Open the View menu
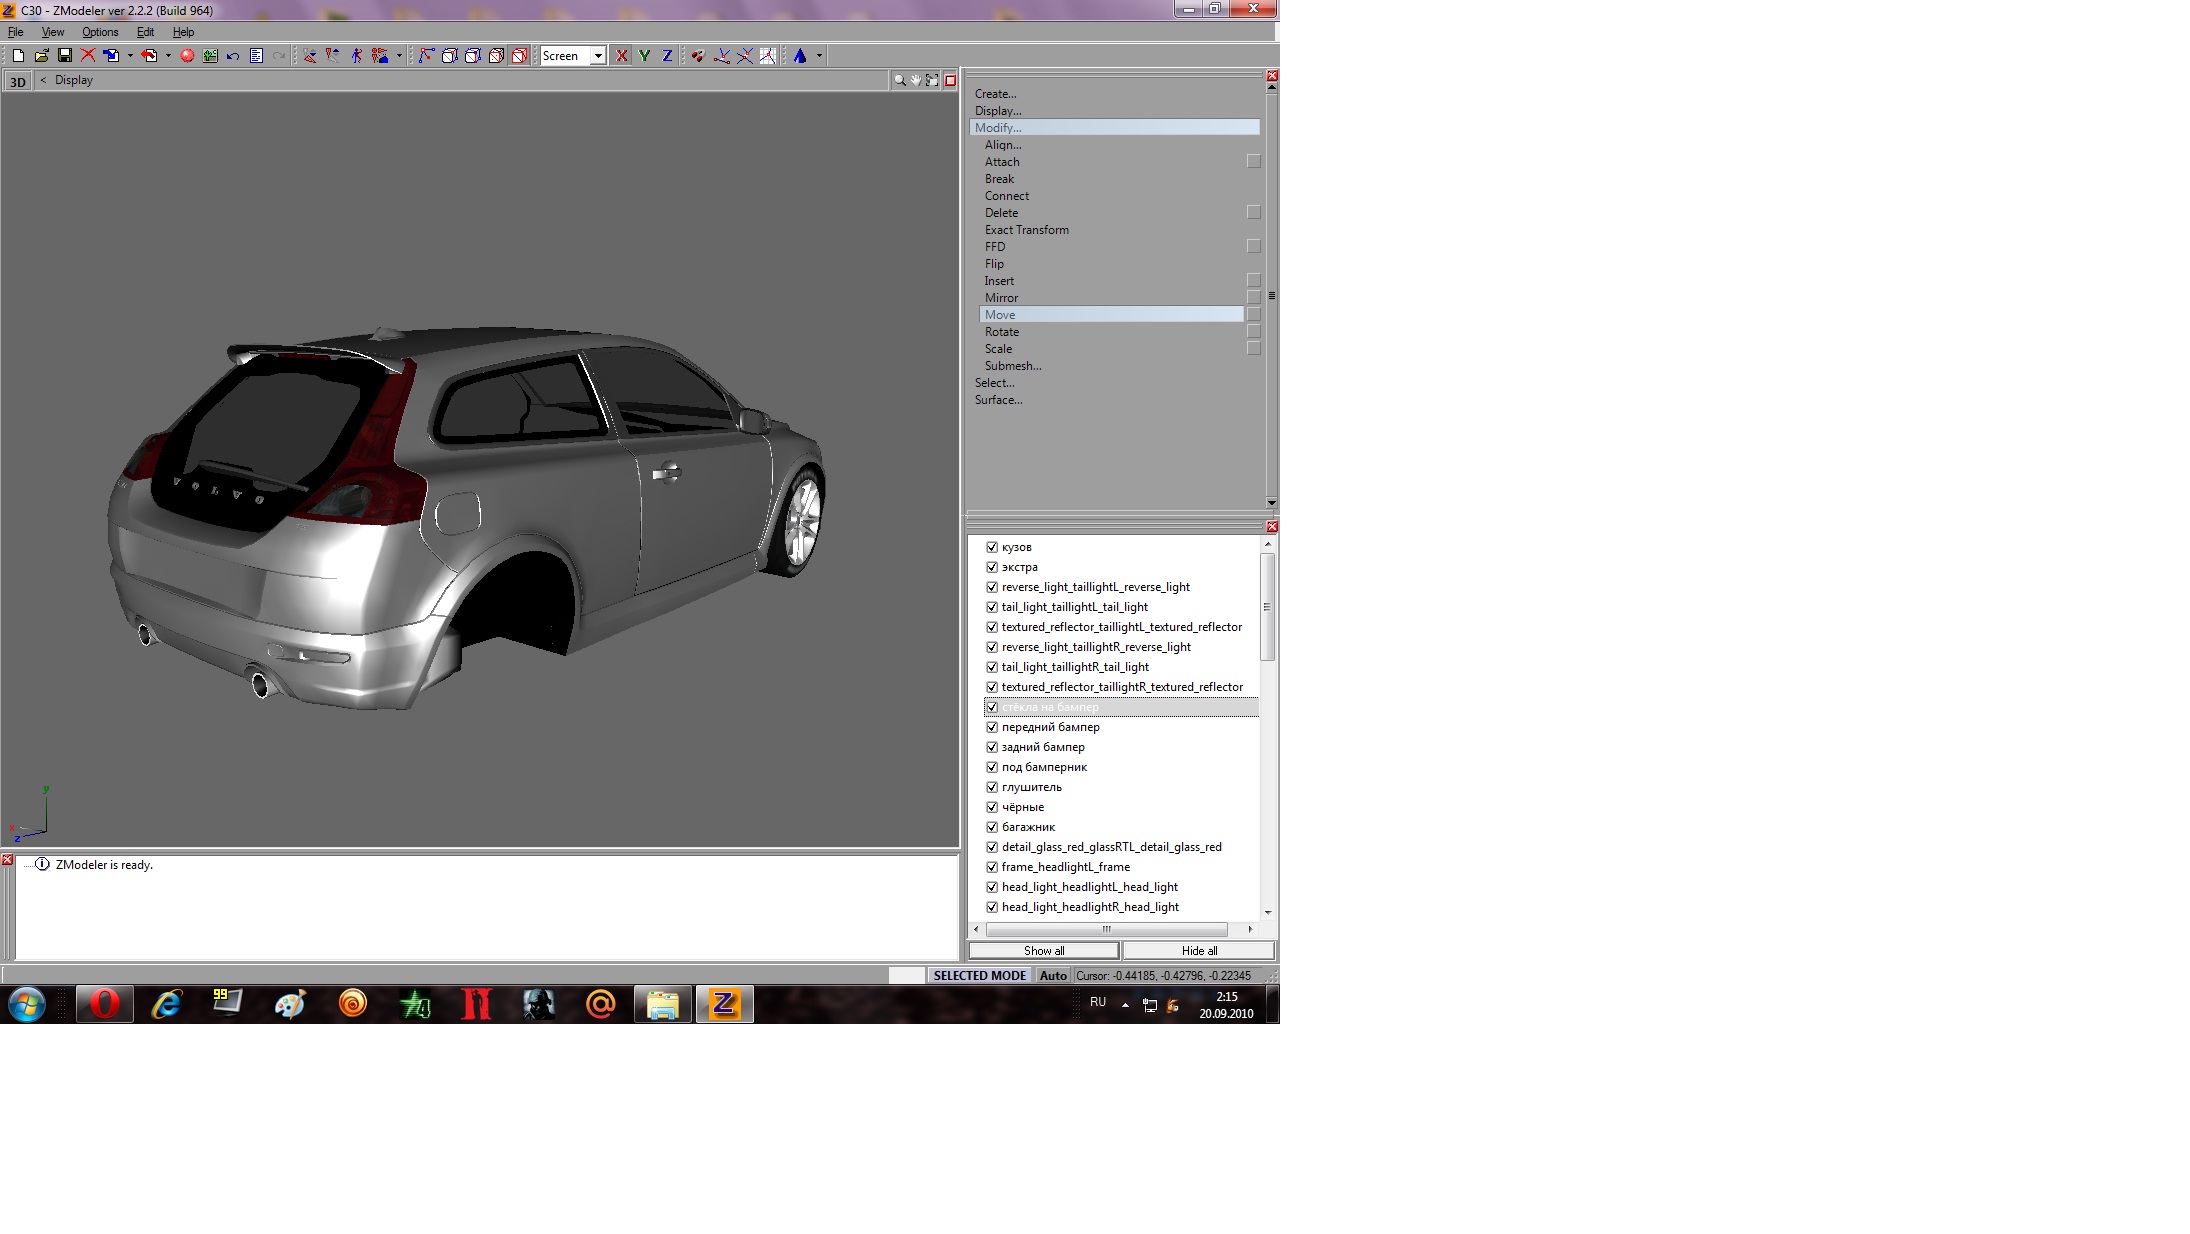 [52, 32]
